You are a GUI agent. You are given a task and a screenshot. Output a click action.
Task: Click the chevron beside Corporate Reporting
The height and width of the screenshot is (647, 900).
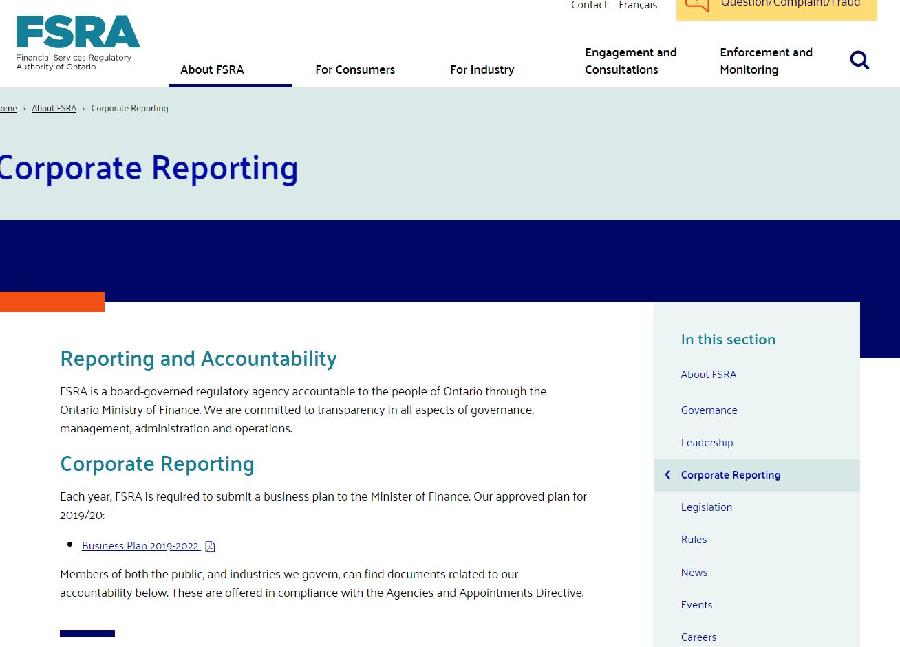667,475
